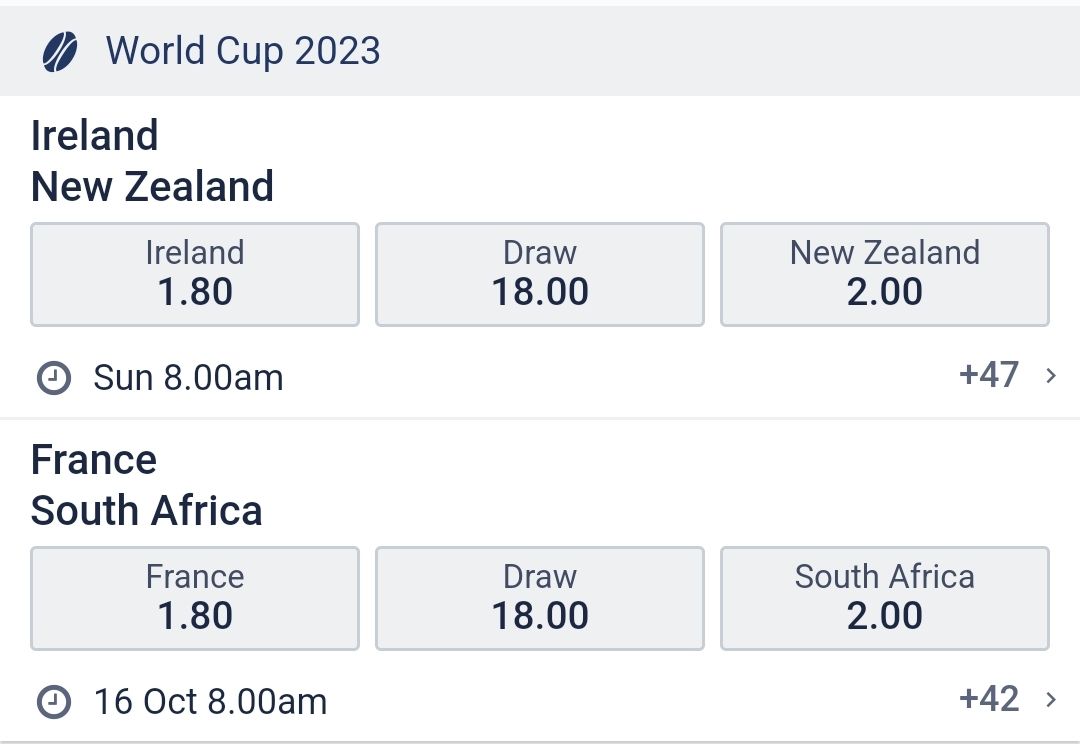1080x744 pixels.
Task: Open Ireland team name link
Action: (95, 135)
